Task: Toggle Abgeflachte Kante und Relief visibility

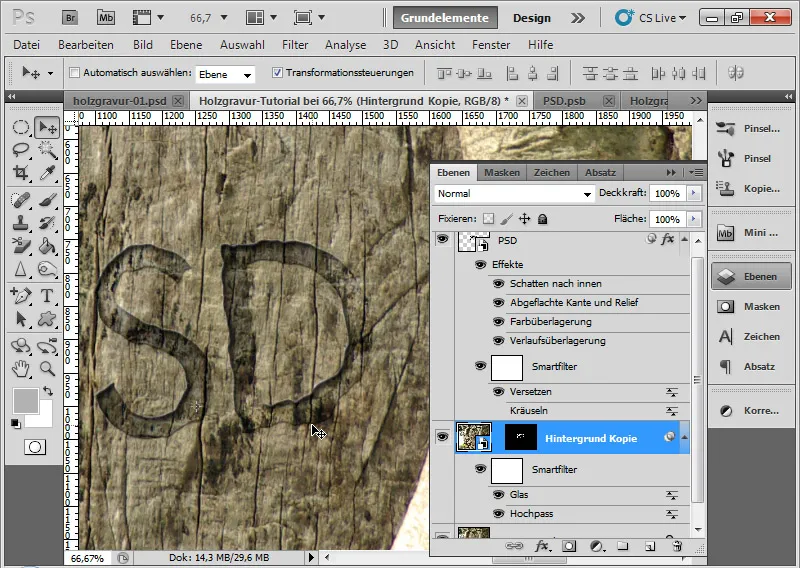Action: tap(498, 303)
